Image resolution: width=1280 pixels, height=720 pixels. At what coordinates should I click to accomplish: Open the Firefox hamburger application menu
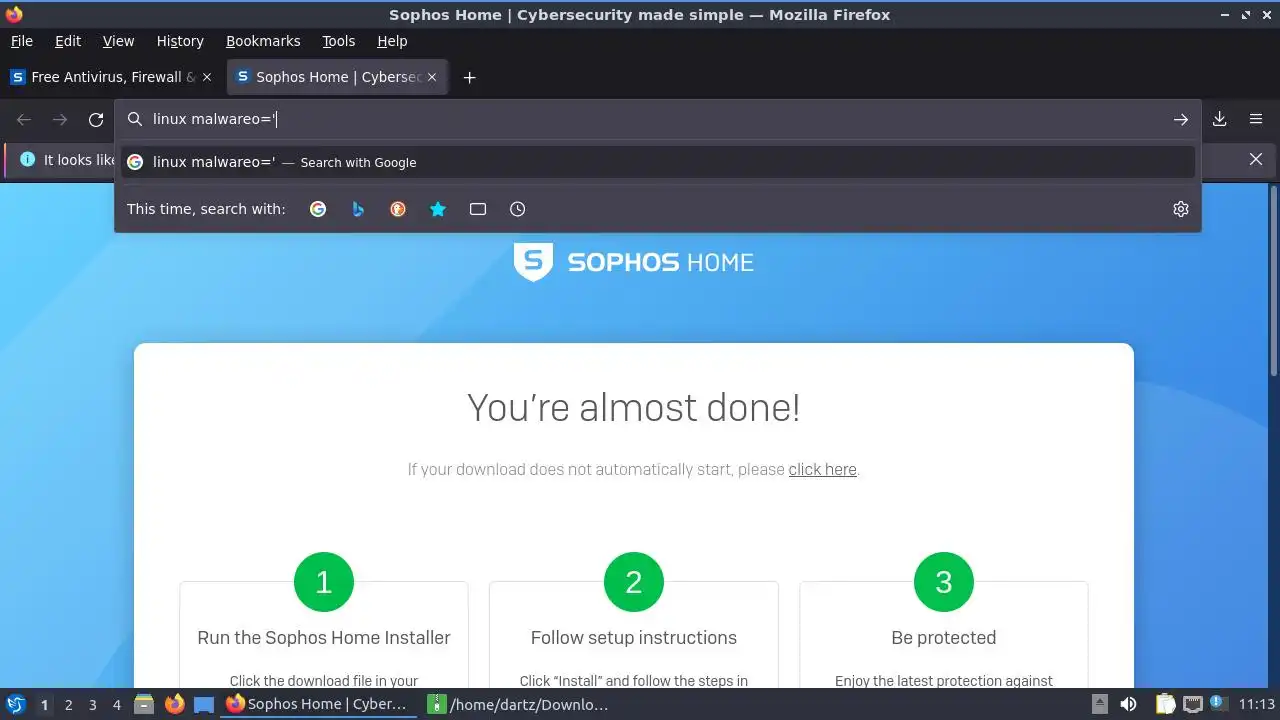point(1256,119)
